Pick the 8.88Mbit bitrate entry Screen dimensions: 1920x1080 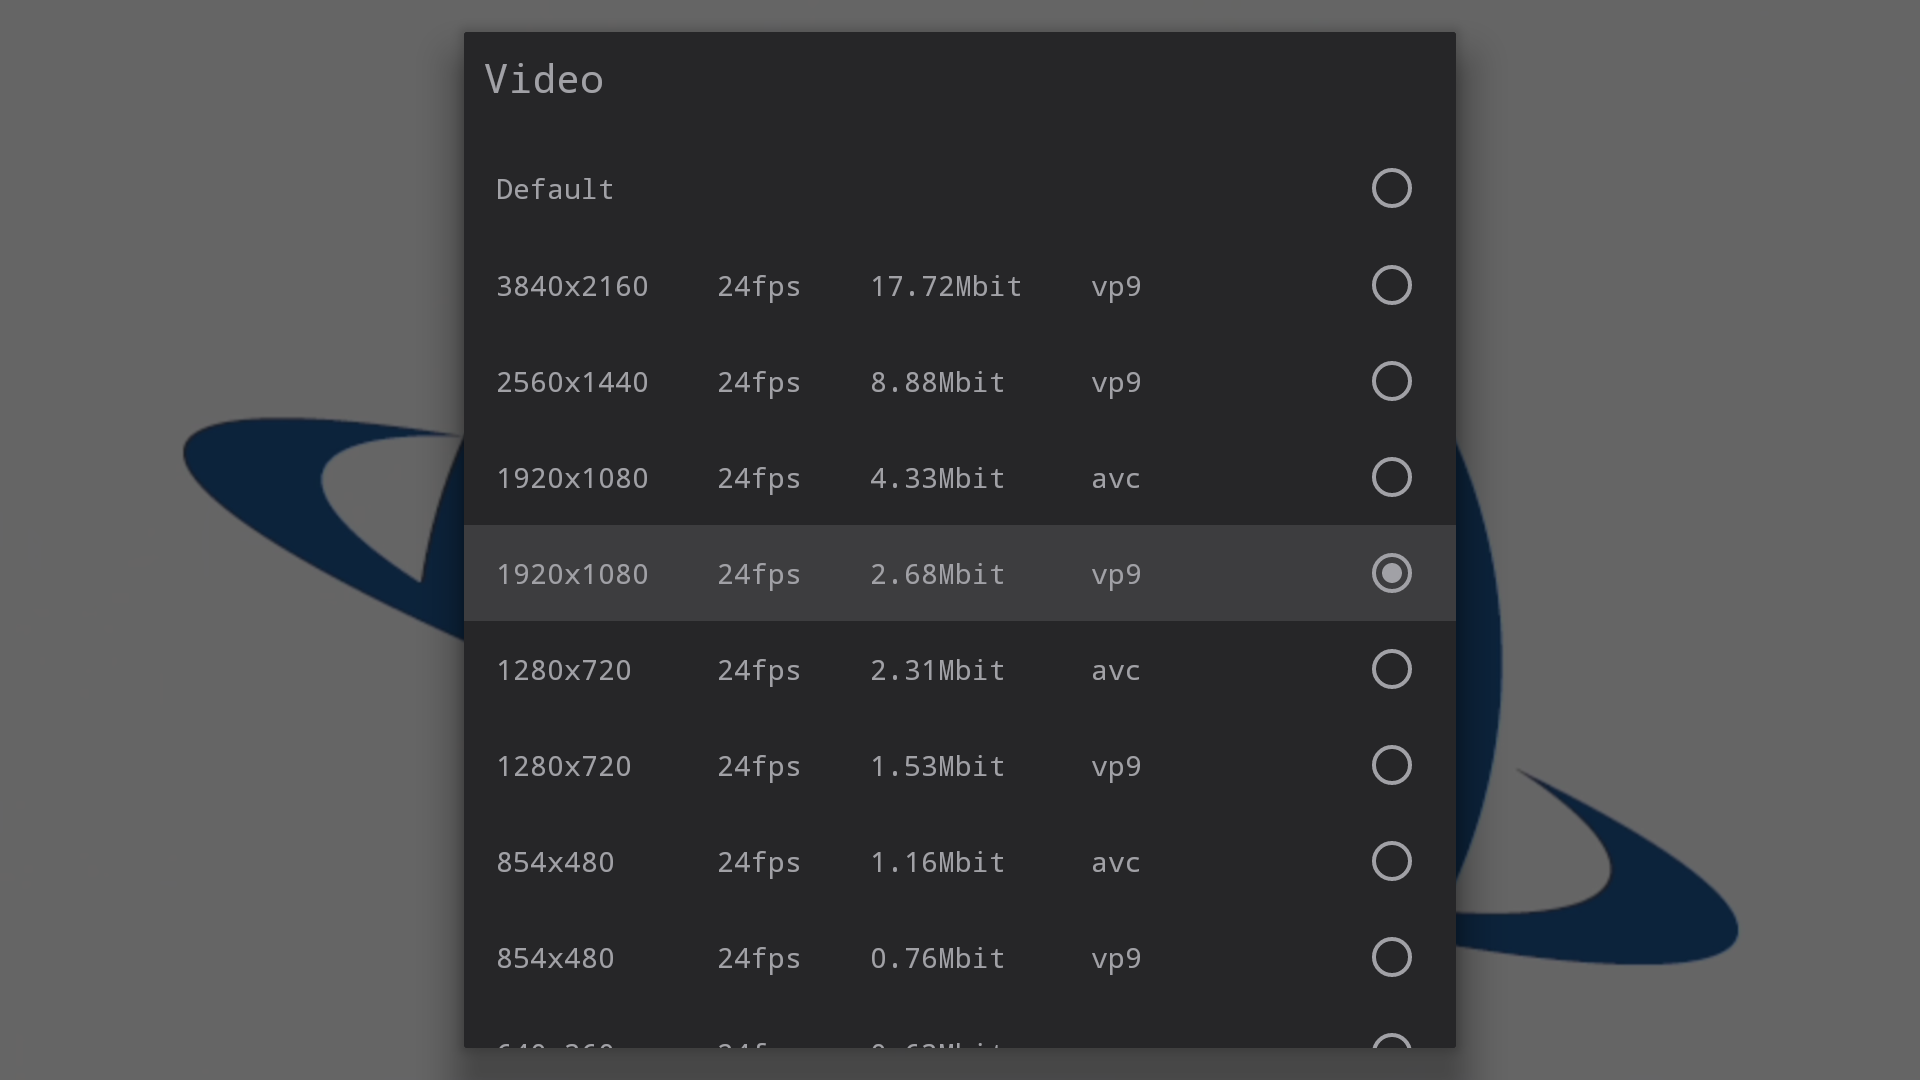click(x=937, y=383)
